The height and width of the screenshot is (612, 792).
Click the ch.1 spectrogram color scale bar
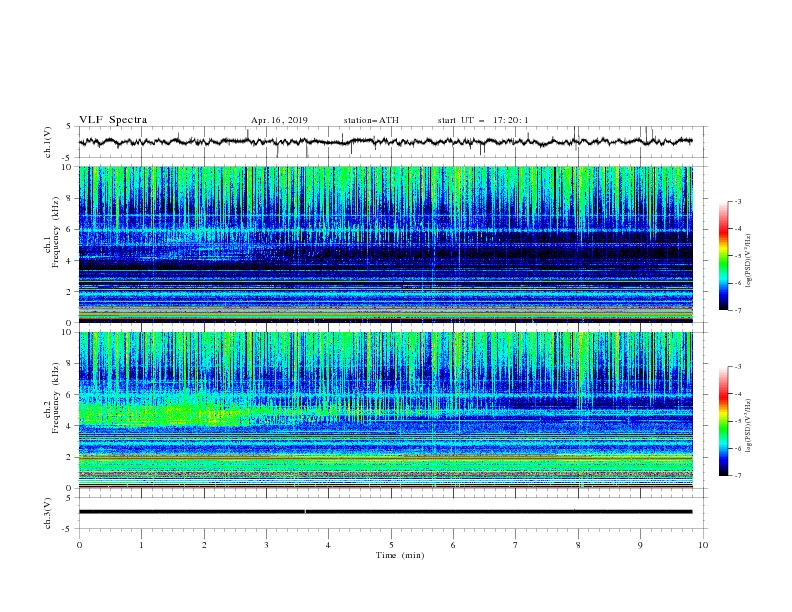coord(723,256)
